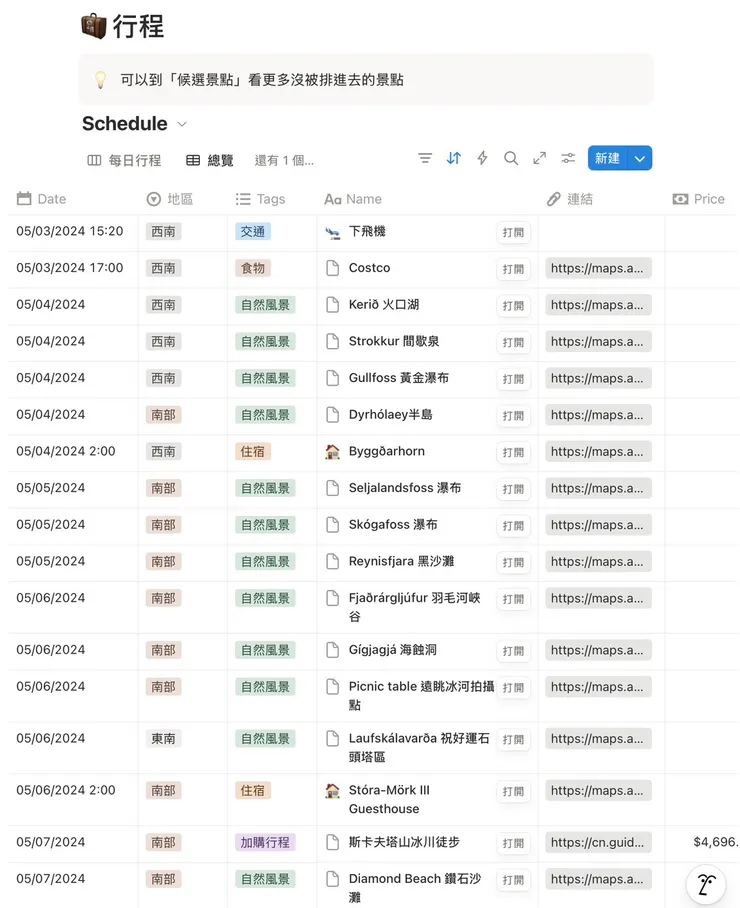Select the price value $4,696
The height and width of the screenshot is (908, 740).
click(x=716, y=842)
